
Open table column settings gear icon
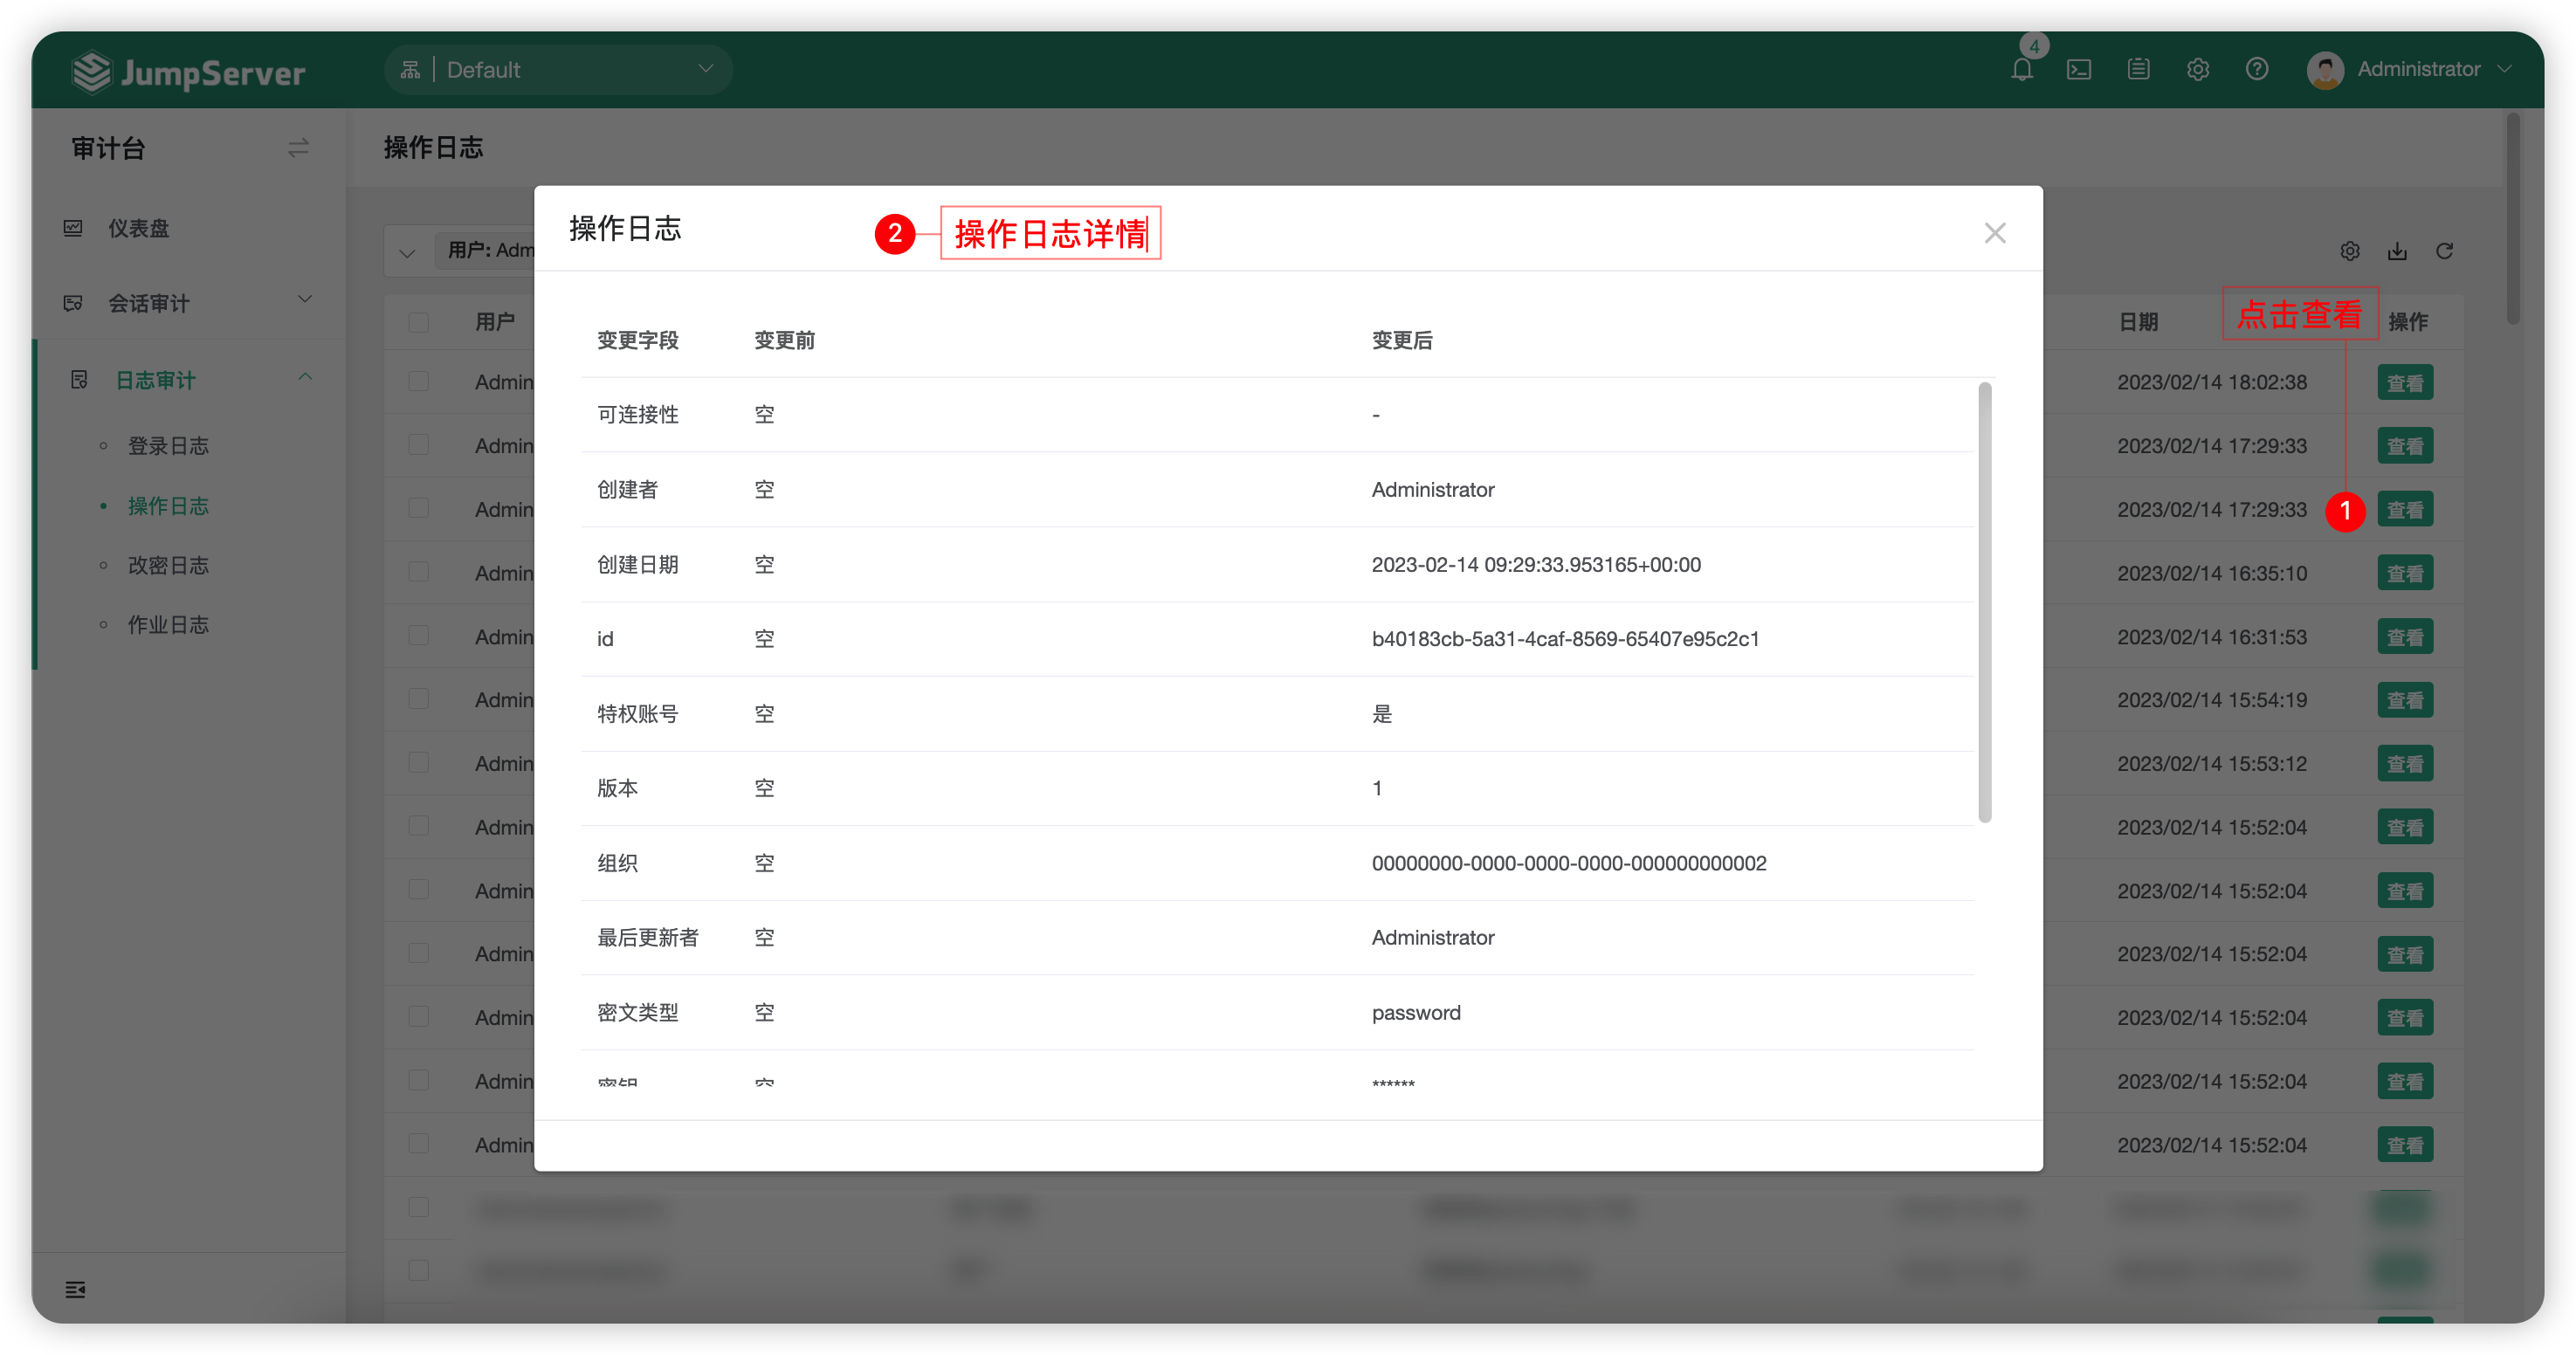point(2350,251)
